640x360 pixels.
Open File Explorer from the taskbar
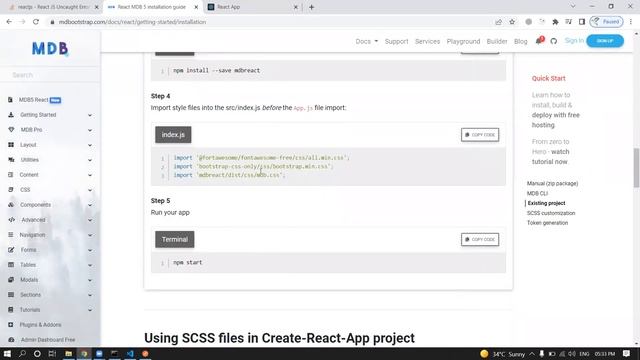(69, 353)
